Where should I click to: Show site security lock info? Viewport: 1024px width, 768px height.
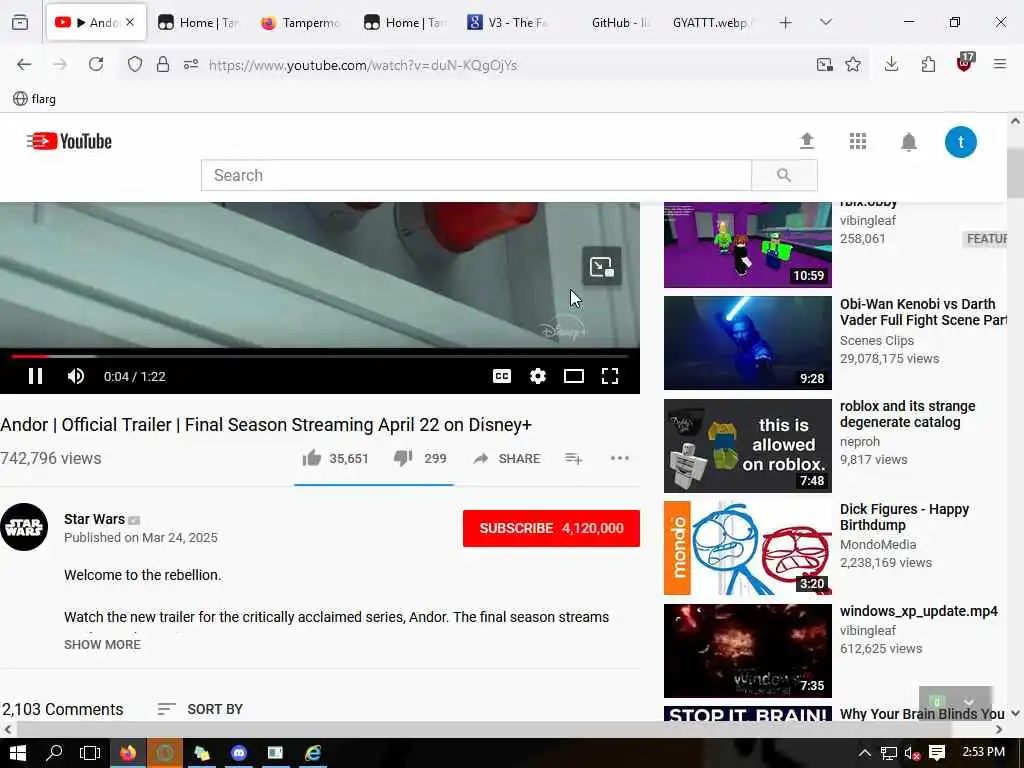163,64
